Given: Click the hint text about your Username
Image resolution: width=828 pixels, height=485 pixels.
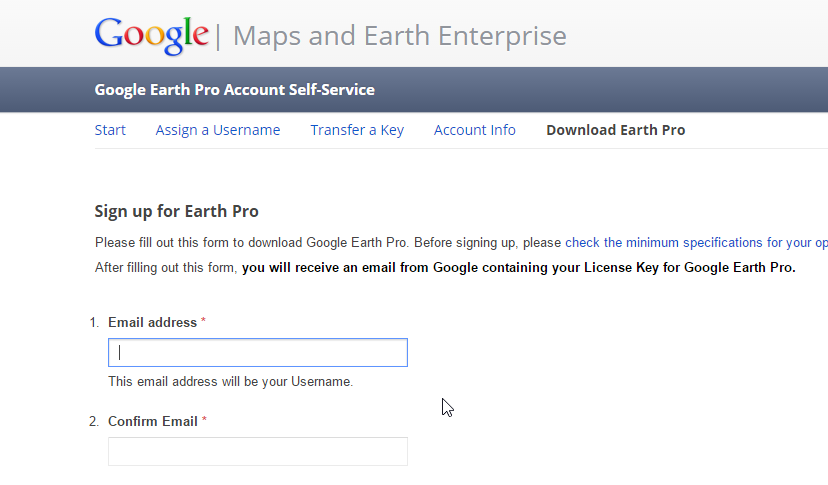Looking at the screenshot, I should [230, 382].
